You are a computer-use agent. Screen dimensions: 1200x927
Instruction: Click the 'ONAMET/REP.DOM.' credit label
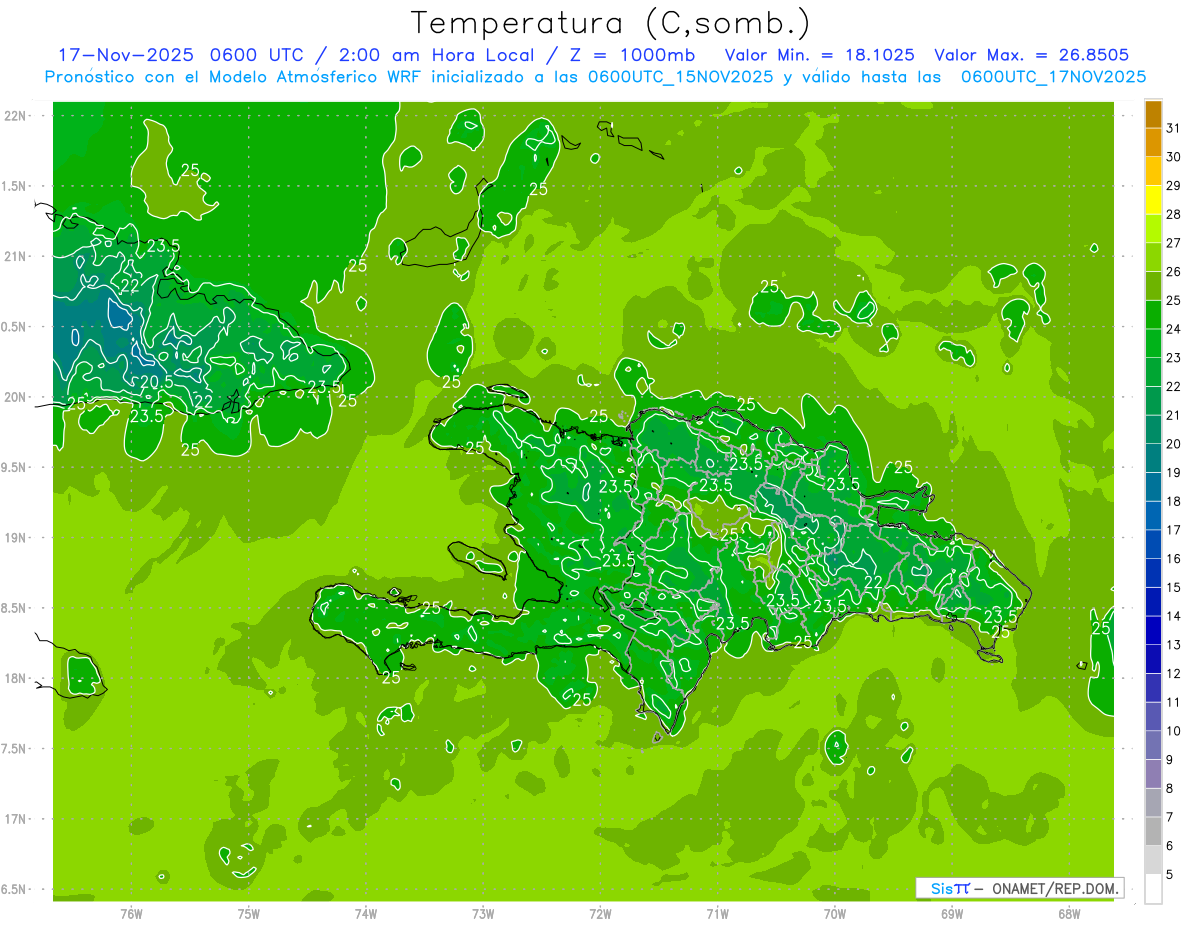pyautogui.click(x=1053, y=888)
